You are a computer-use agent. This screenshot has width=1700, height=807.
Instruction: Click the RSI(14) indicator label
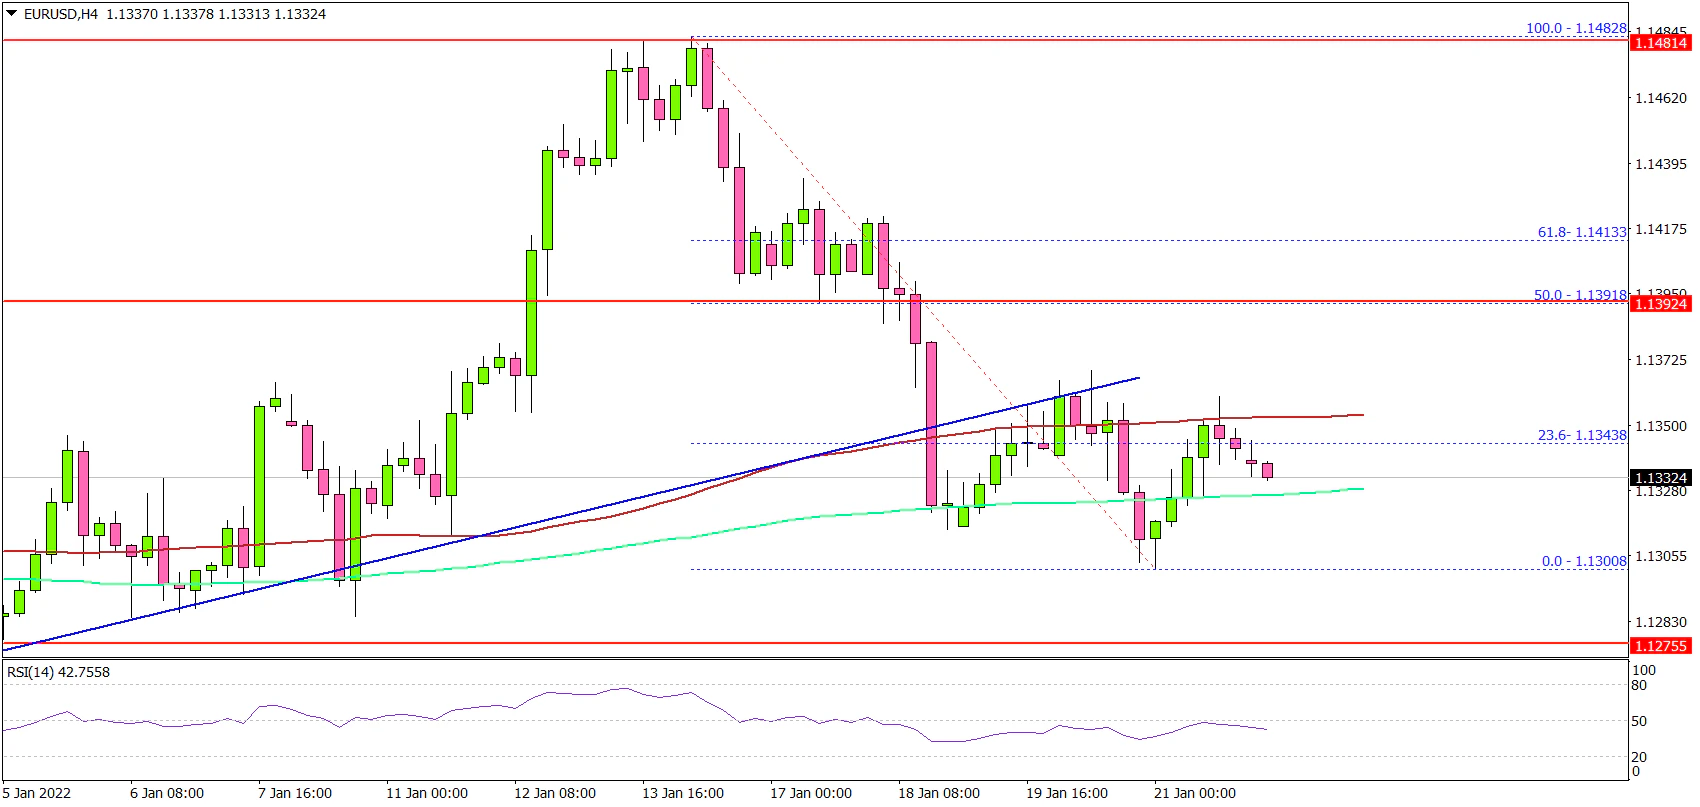(x=58, y=672)
